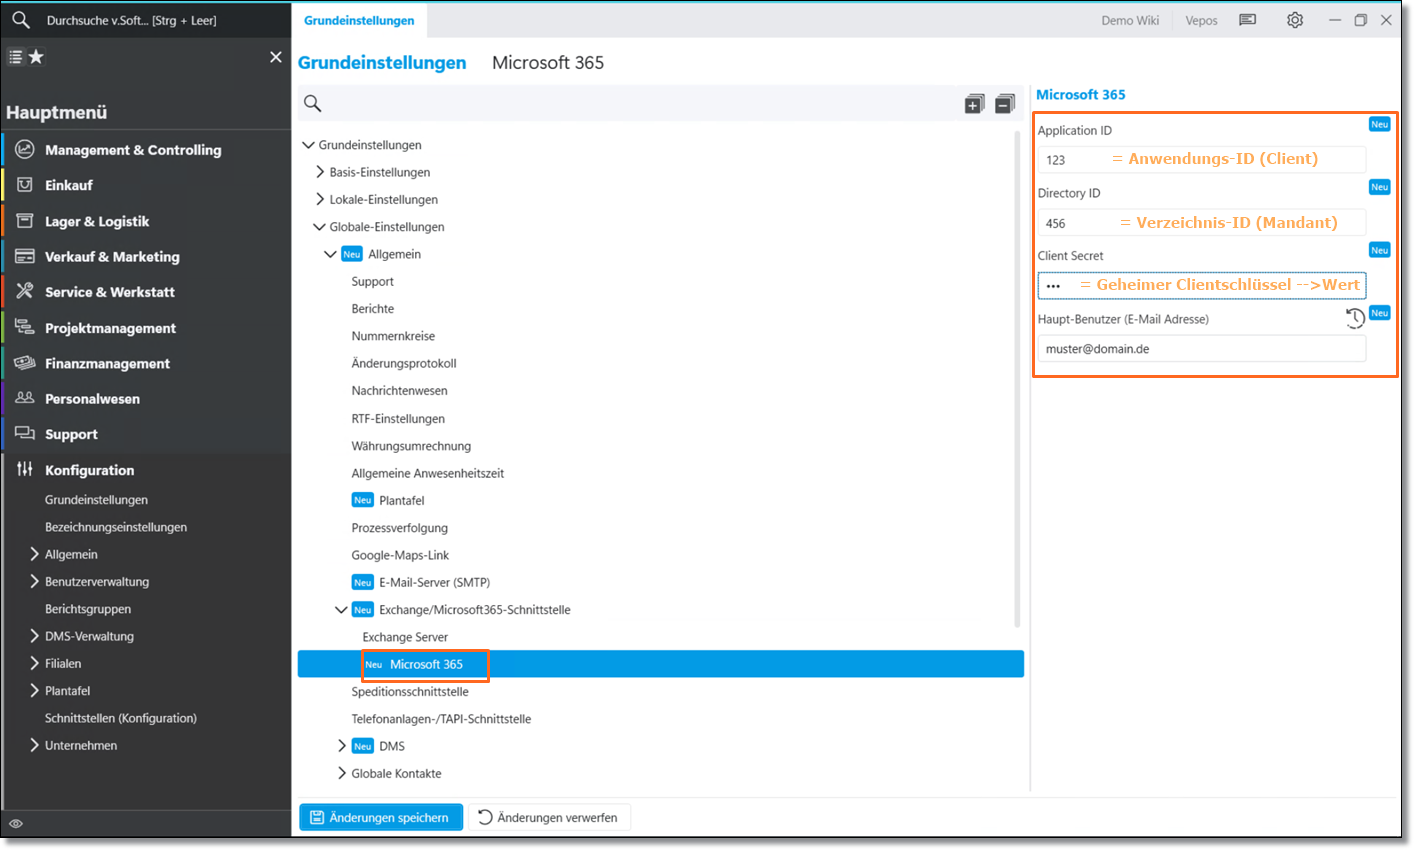The image size is (1414, 850).
Task: Select the Grundeinstellungen tab at top
Action: pyautogui.click(x=359, y=20)
